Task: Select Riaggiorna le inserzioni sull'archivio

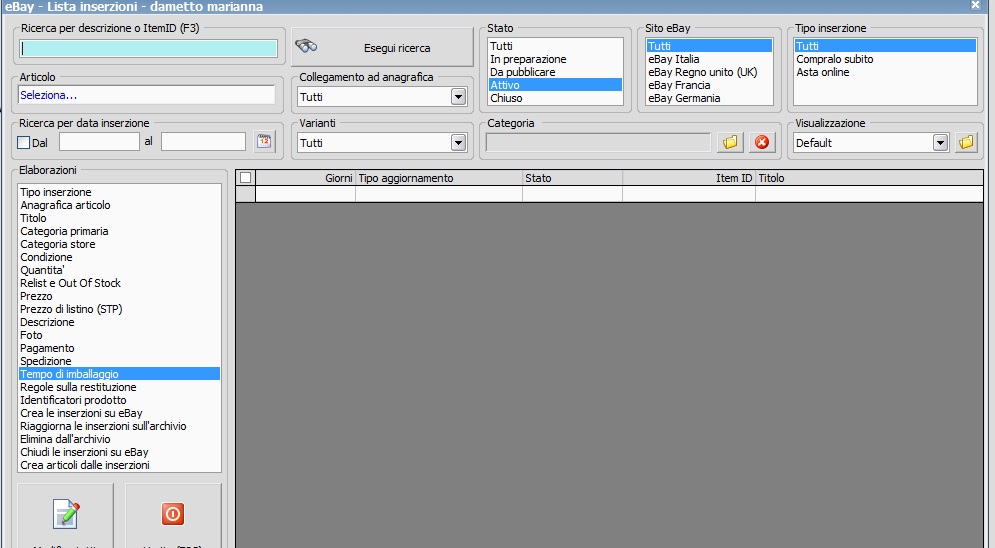Action: (119, 426)
